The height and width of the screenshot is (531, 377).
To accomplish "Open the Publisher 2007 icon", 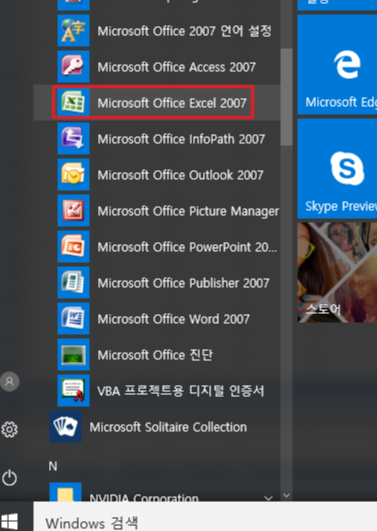I will pos(73,282).
